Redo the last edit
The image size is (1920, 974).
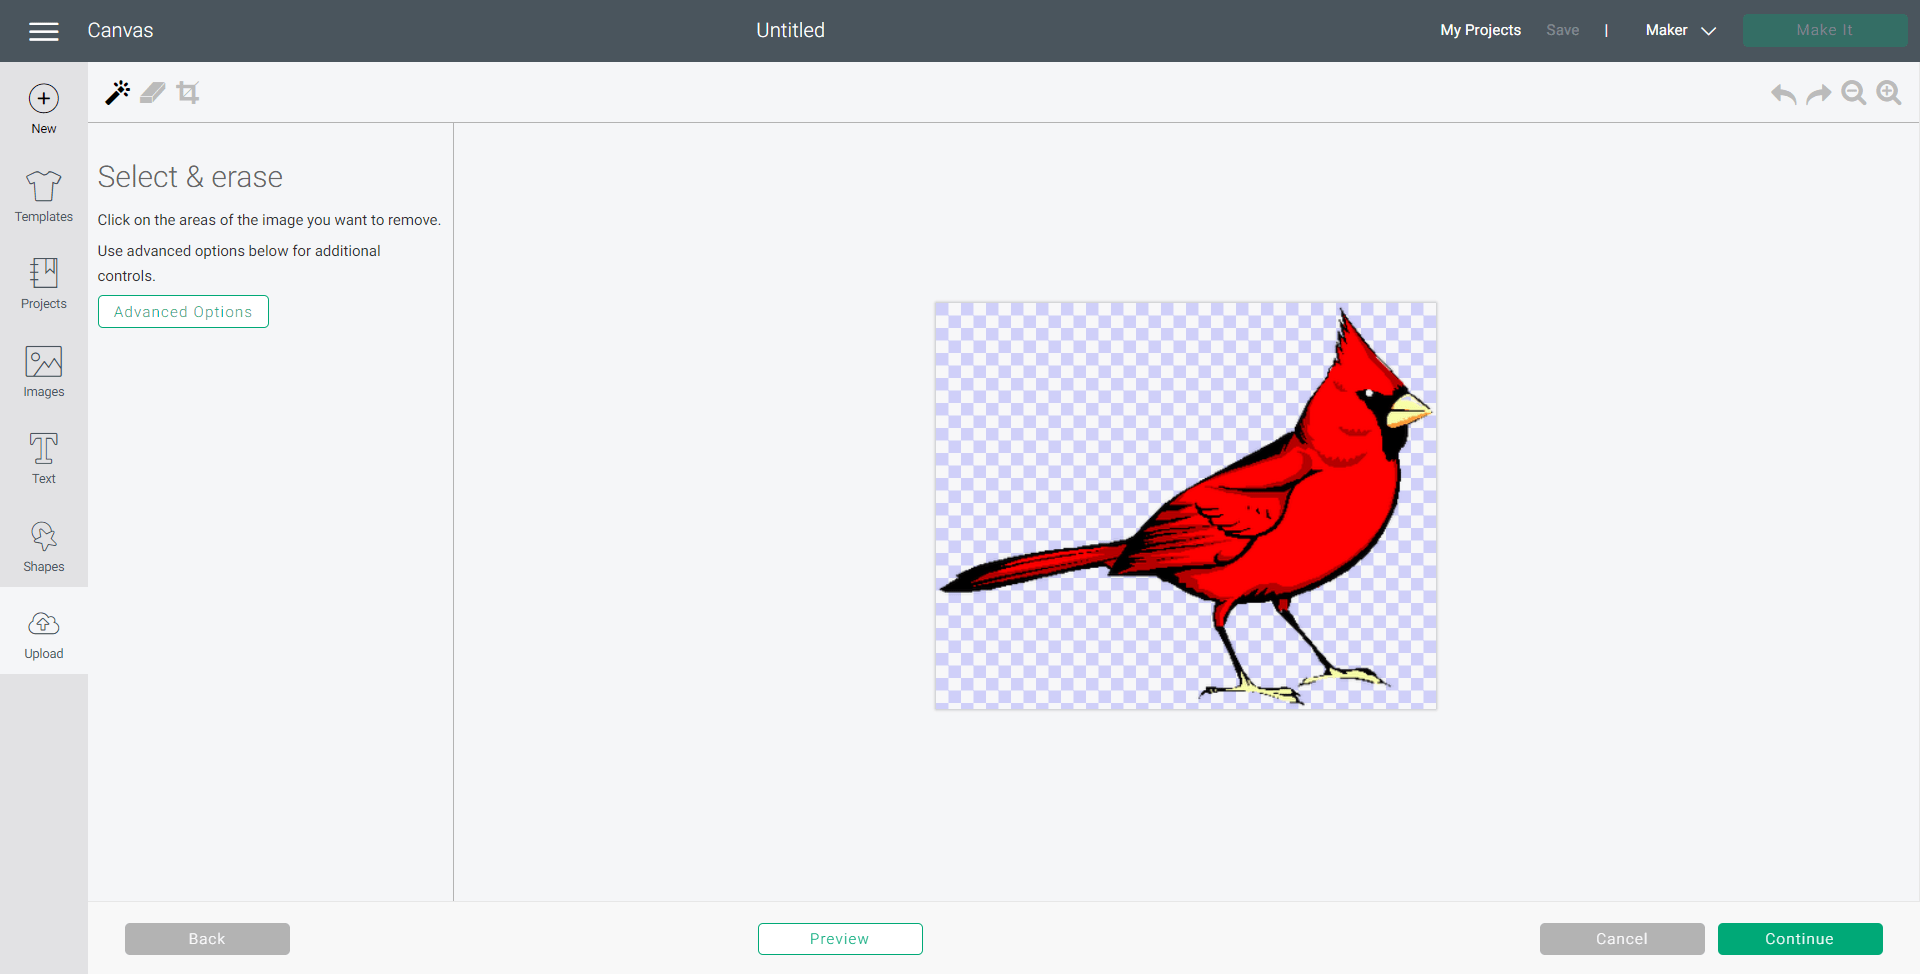click(1819, 93)
